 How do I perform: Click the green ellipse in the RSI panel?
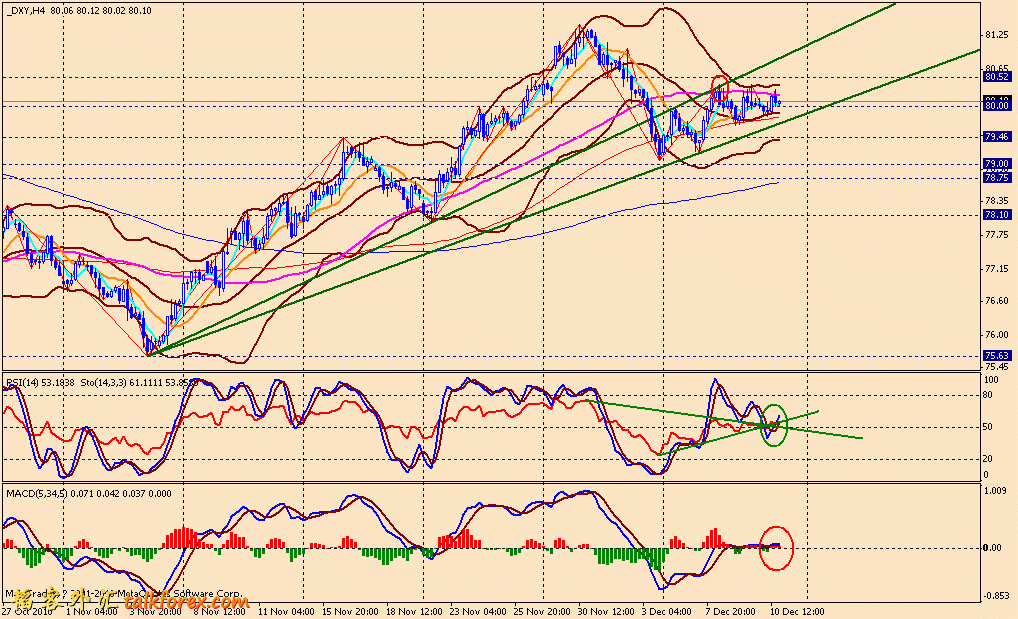click(x=774, y=425)
